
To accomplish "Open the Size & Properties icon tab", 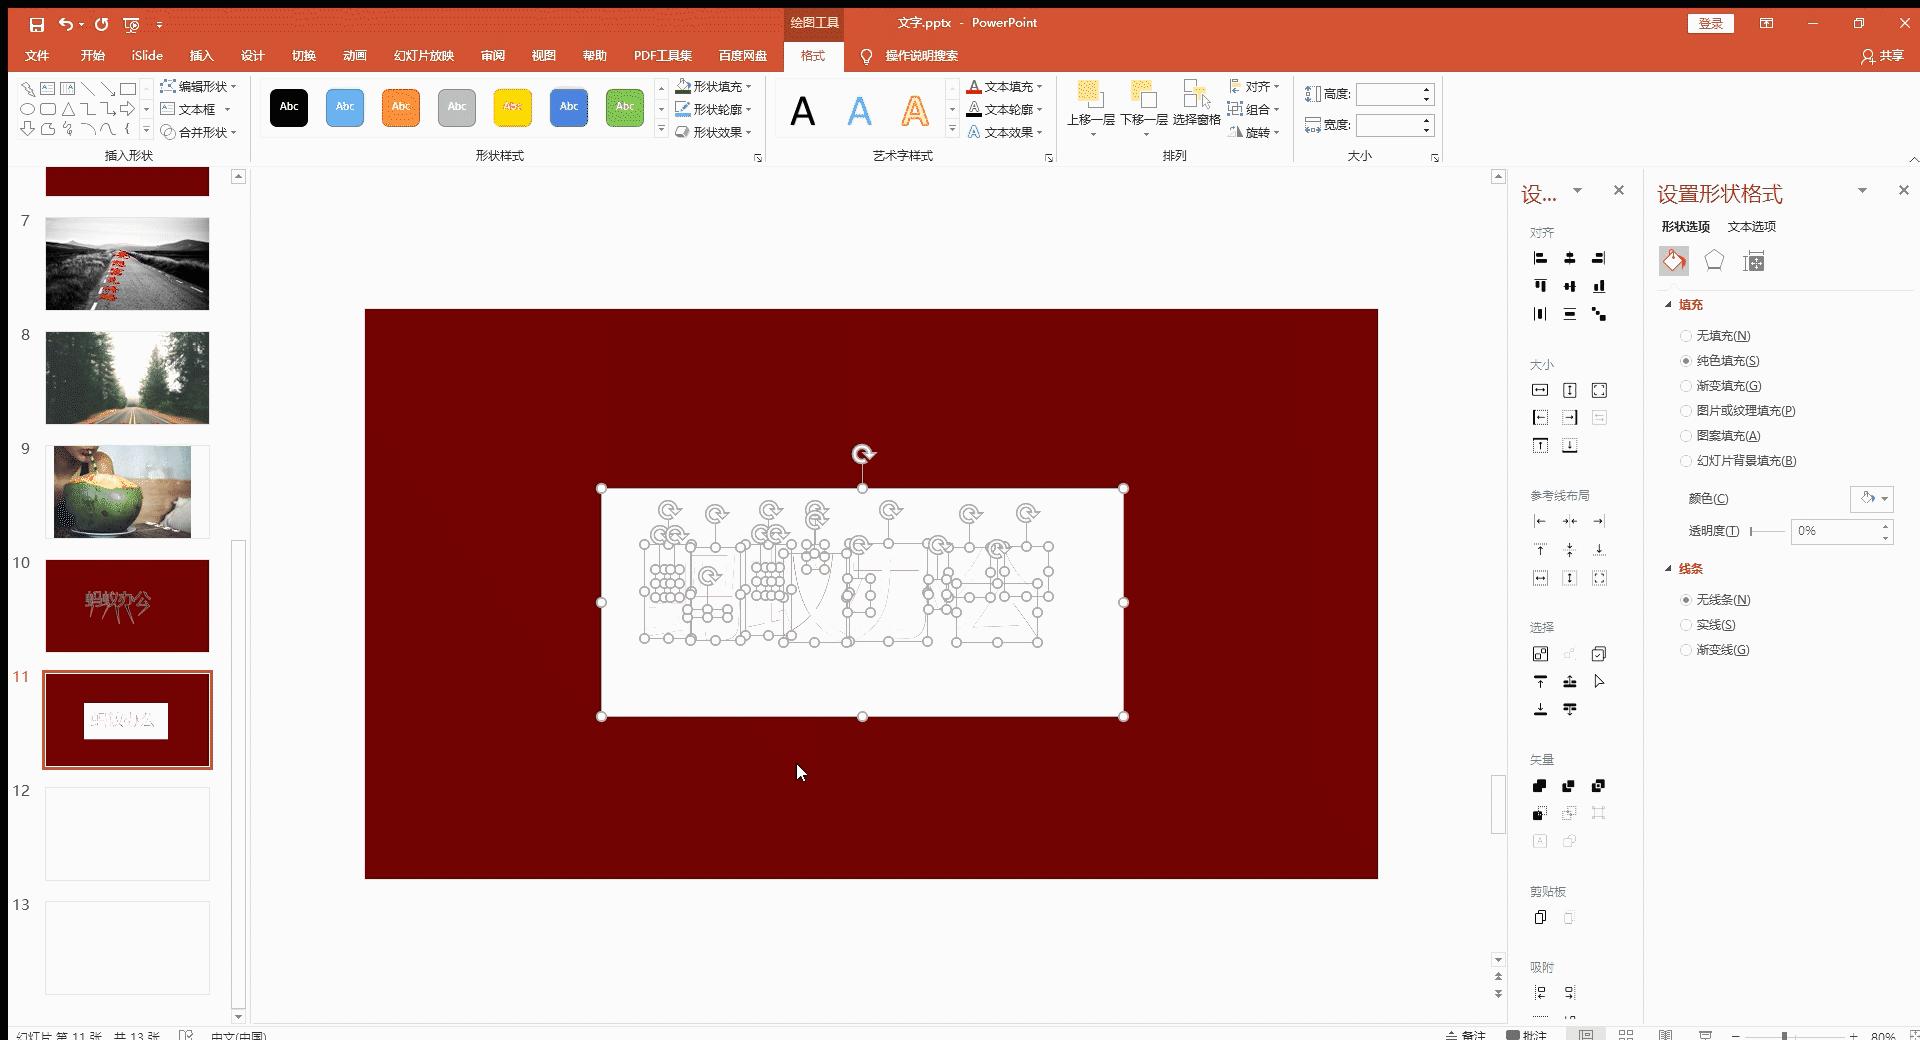I will click(1753, 262).
